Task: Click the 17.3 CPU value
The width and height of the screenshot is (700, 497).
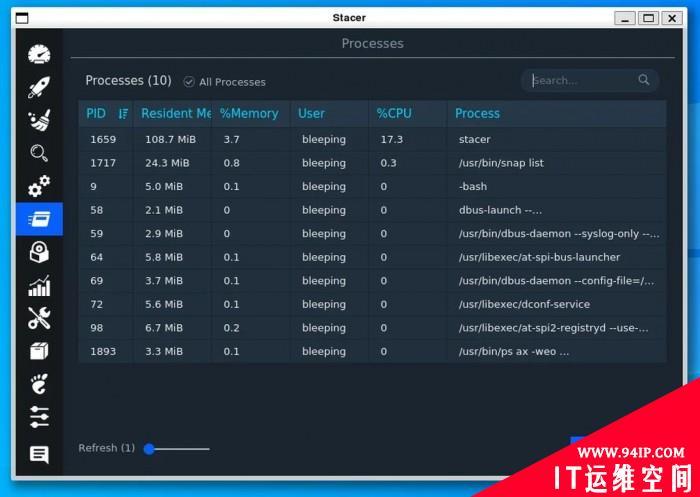Action: tap(392, 139)
